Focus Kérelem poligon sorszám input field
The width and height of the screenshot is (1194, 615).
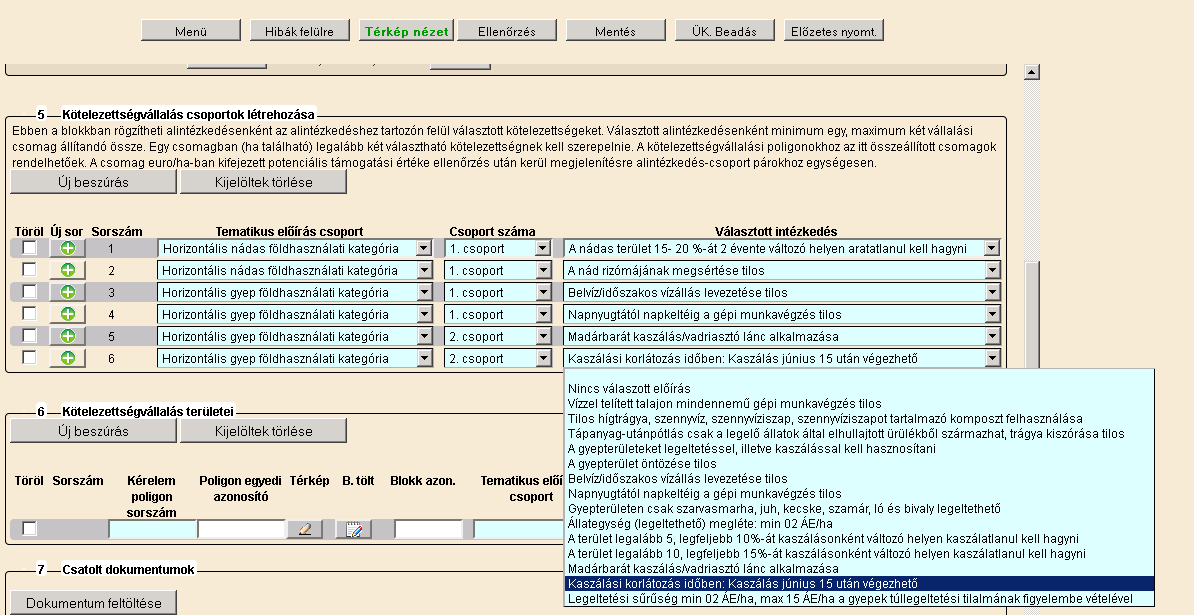tap(152, 529)
